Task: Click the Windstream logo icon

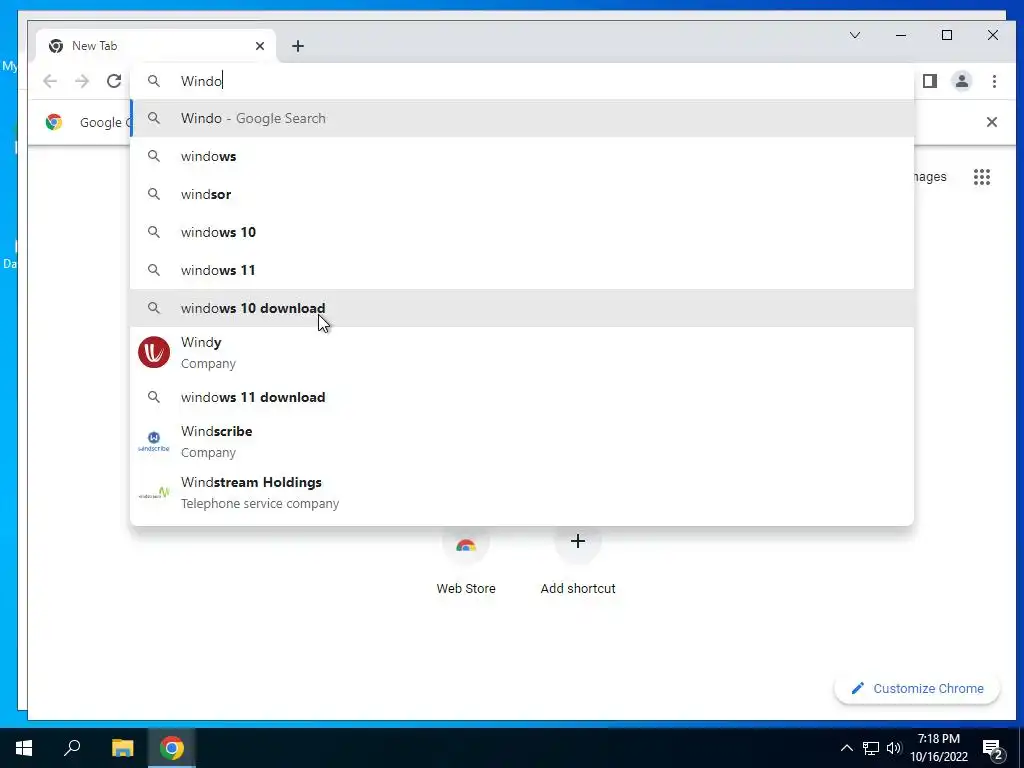Action: pos(154,493)
